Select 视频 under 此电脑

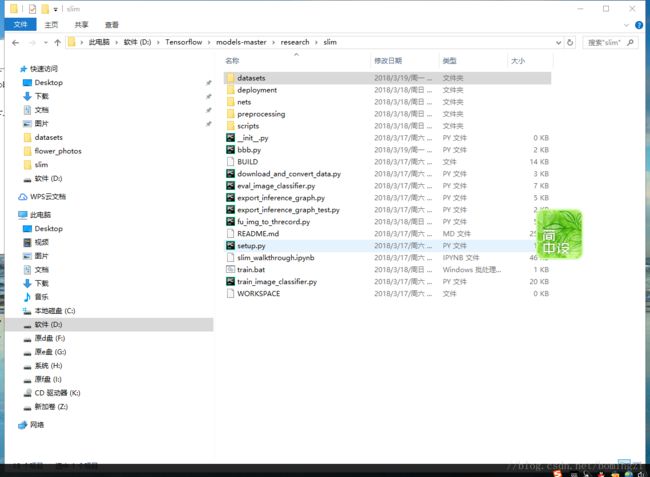(41, 242)
